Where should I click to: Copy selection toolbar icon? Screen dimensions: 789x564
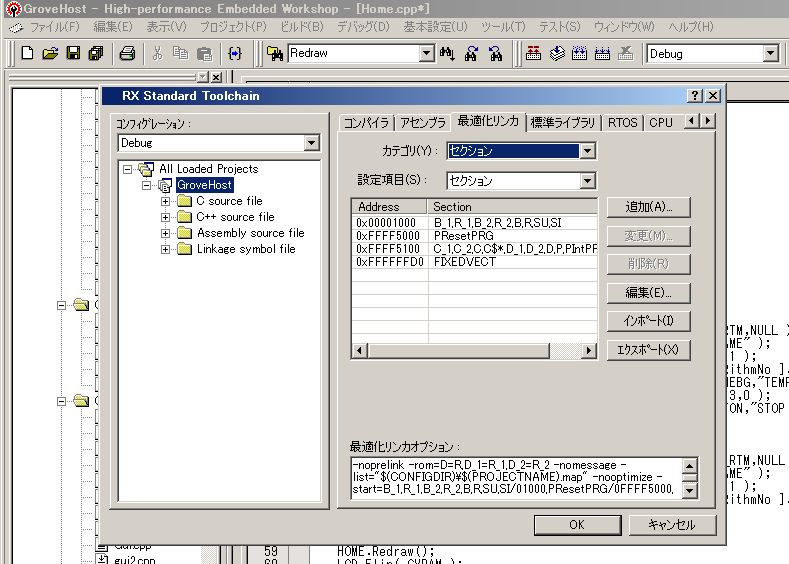point(180,53)
